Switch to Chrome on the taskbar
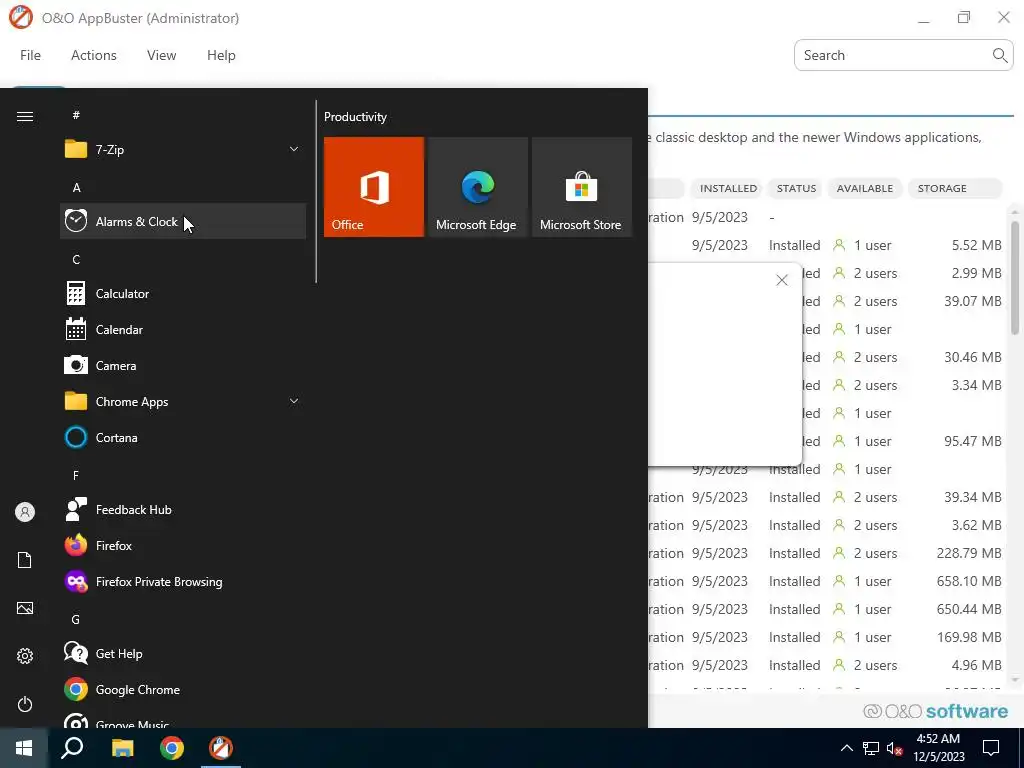1024x768 pixels. 172,748
